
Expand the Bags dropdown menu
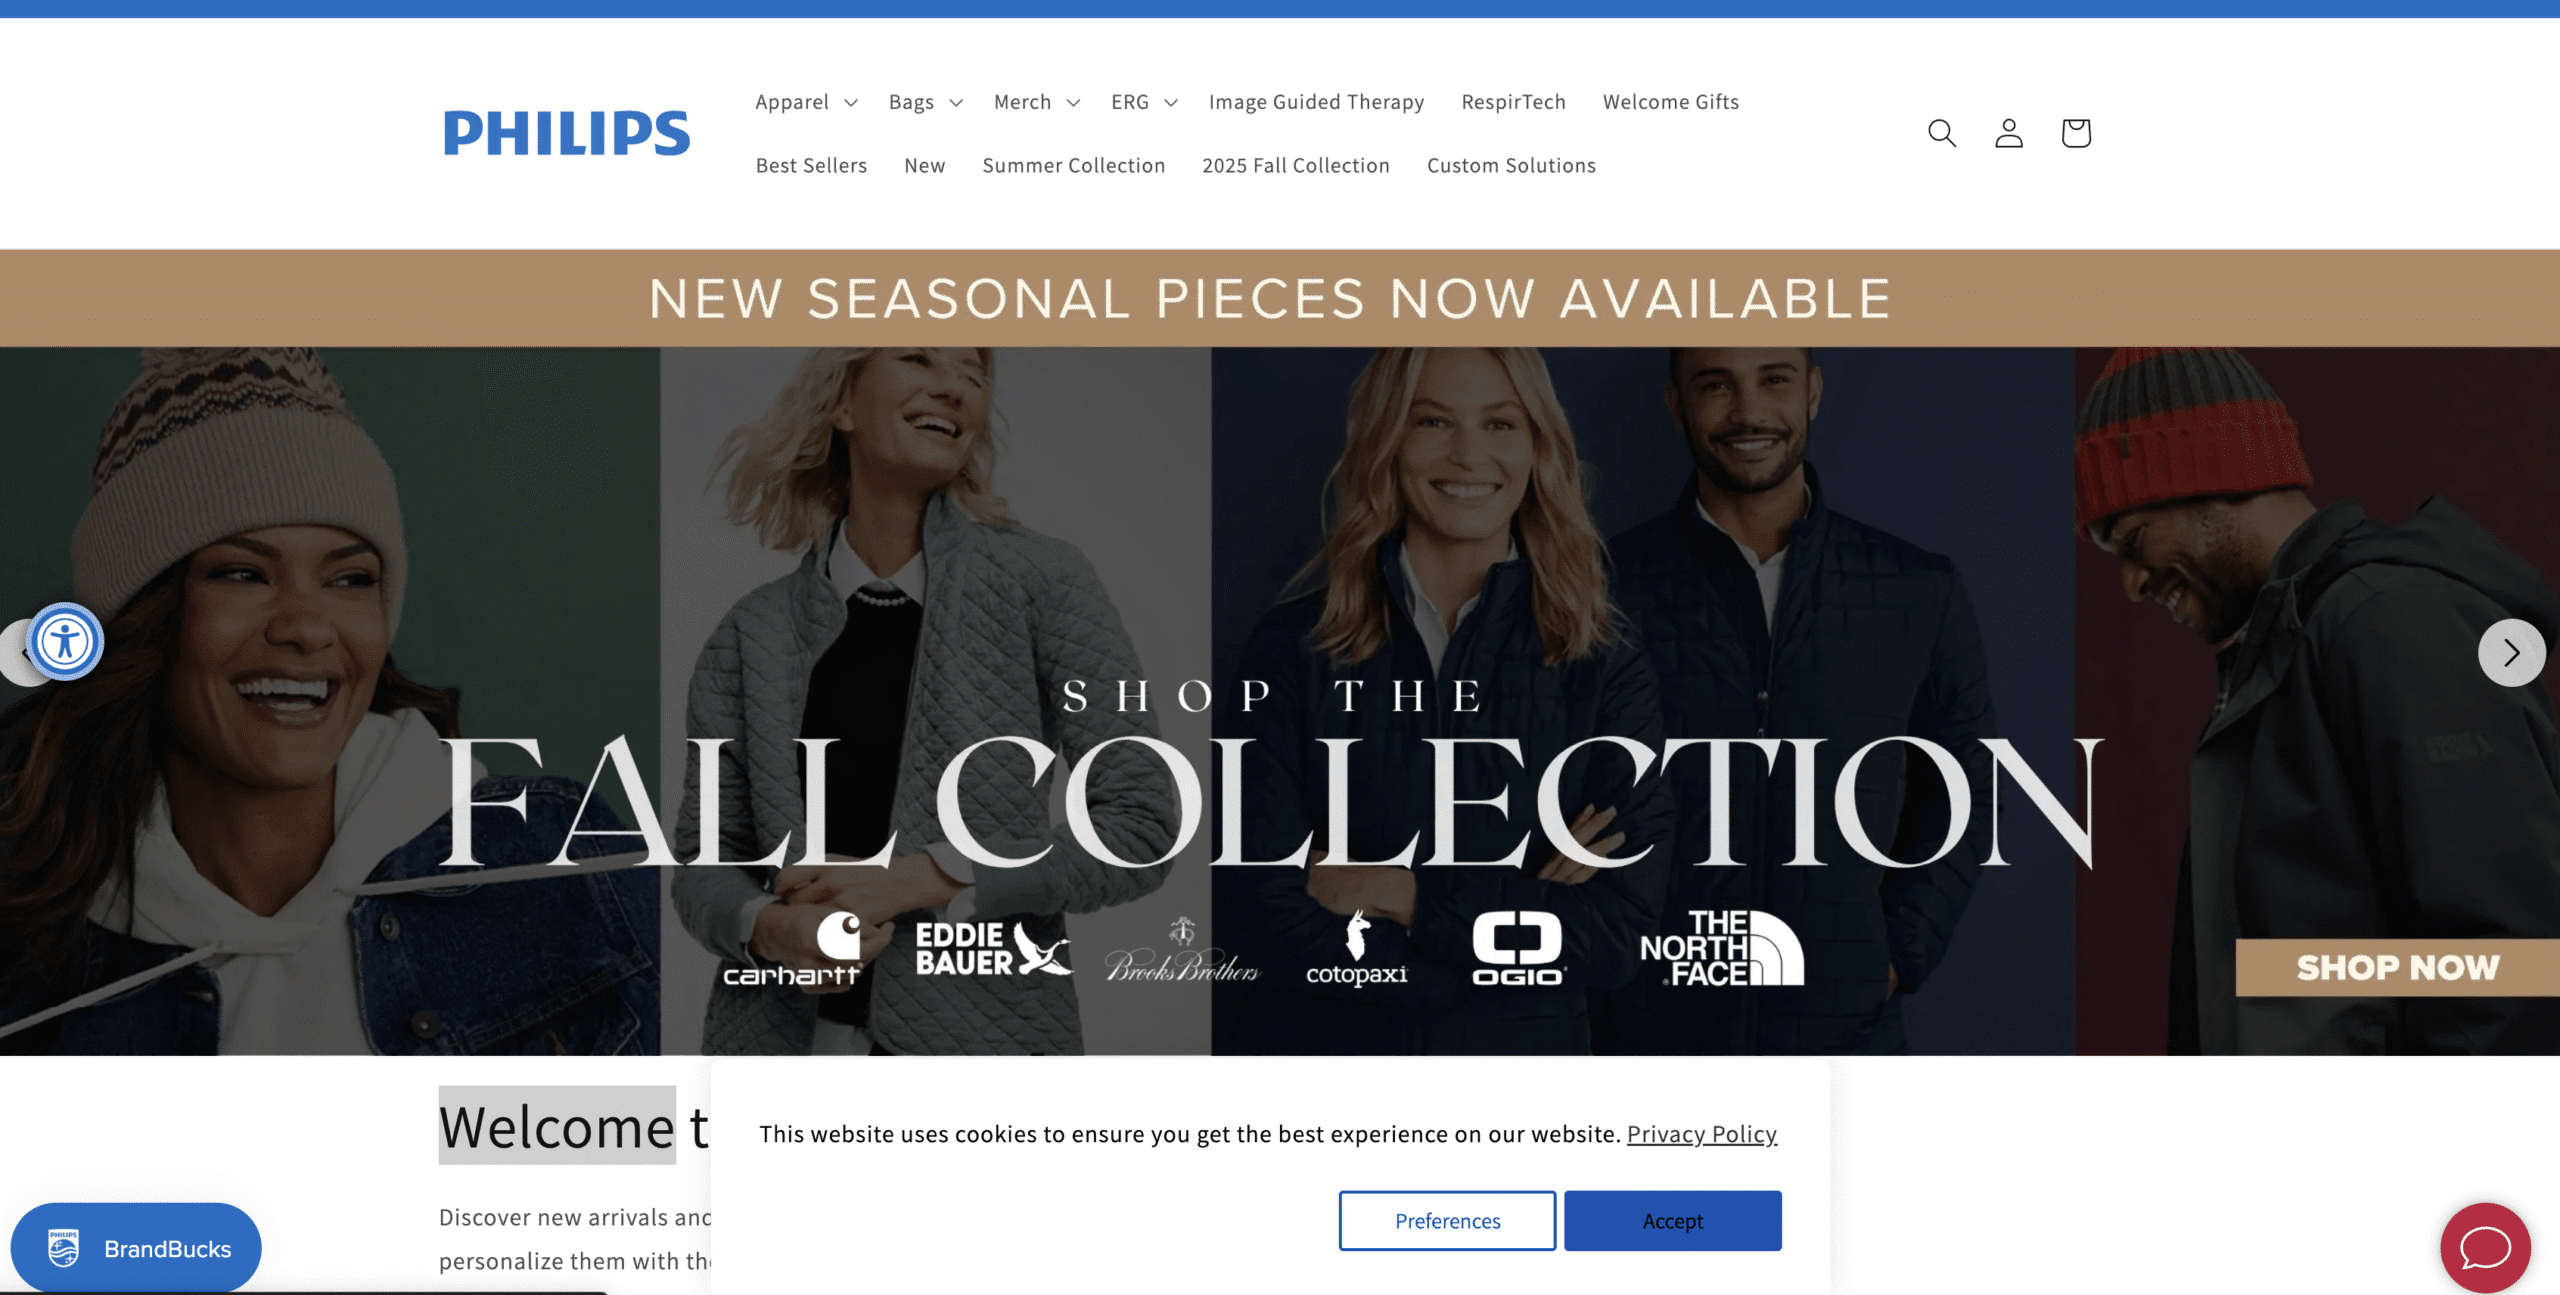pos(925,102)
